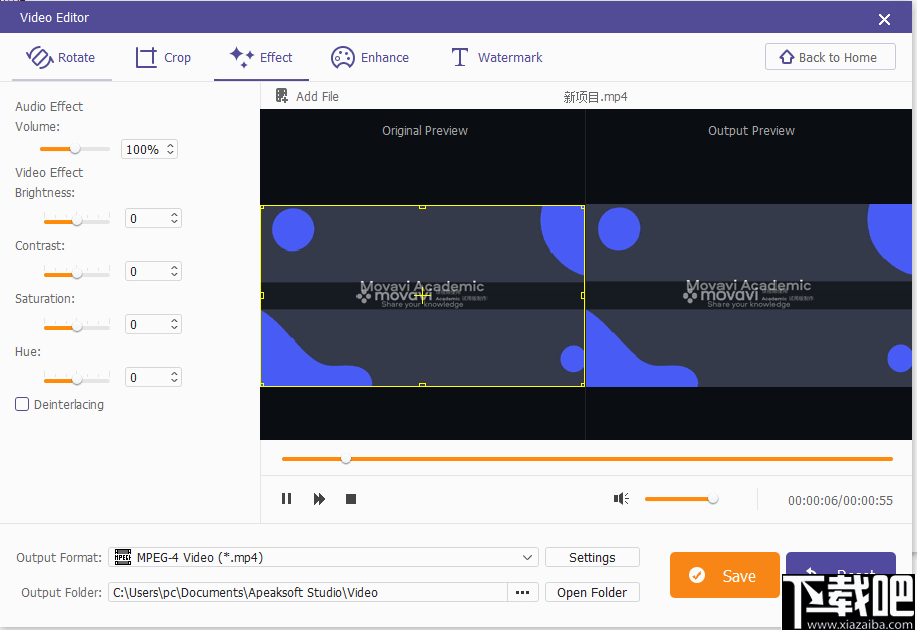Switch to the Effect tab
This screenshot has width=917, height=630.
click(x=261, y=57)
